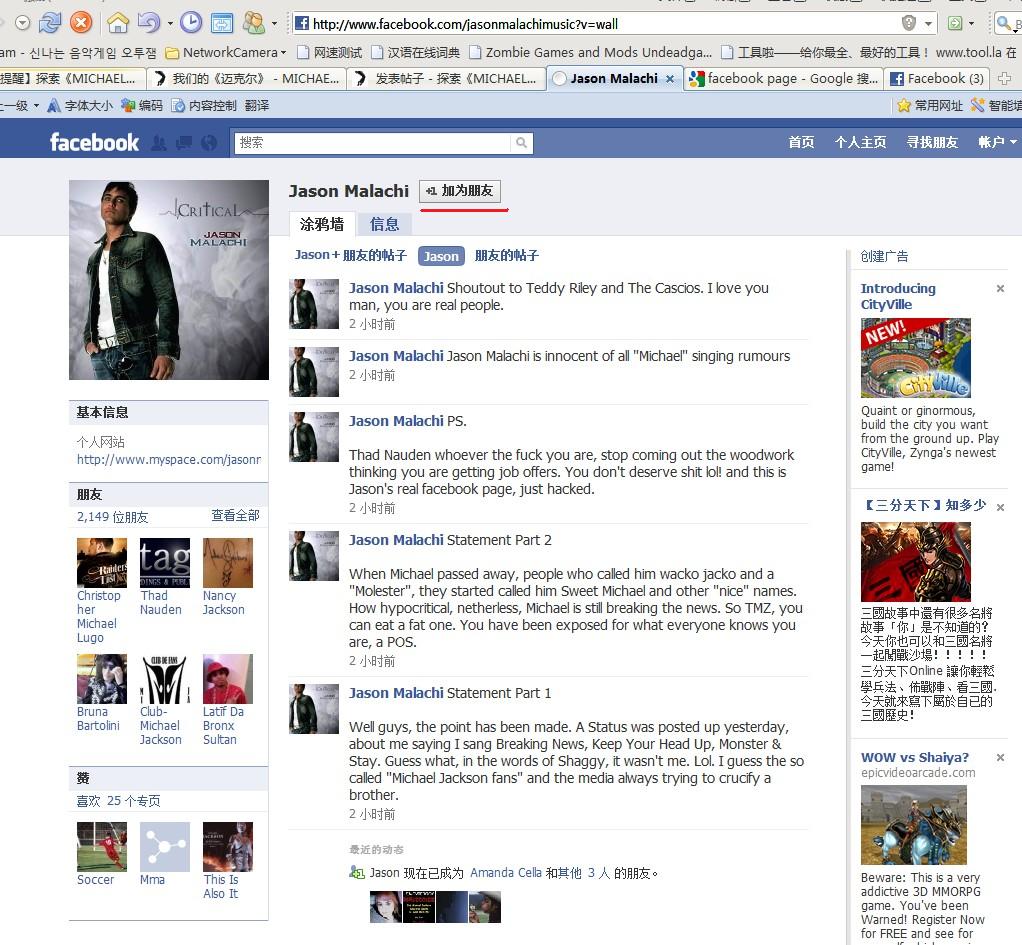Open the Mma liked page thumbnail
This screenshot has width=1022, height=945.
pos(165,847)
